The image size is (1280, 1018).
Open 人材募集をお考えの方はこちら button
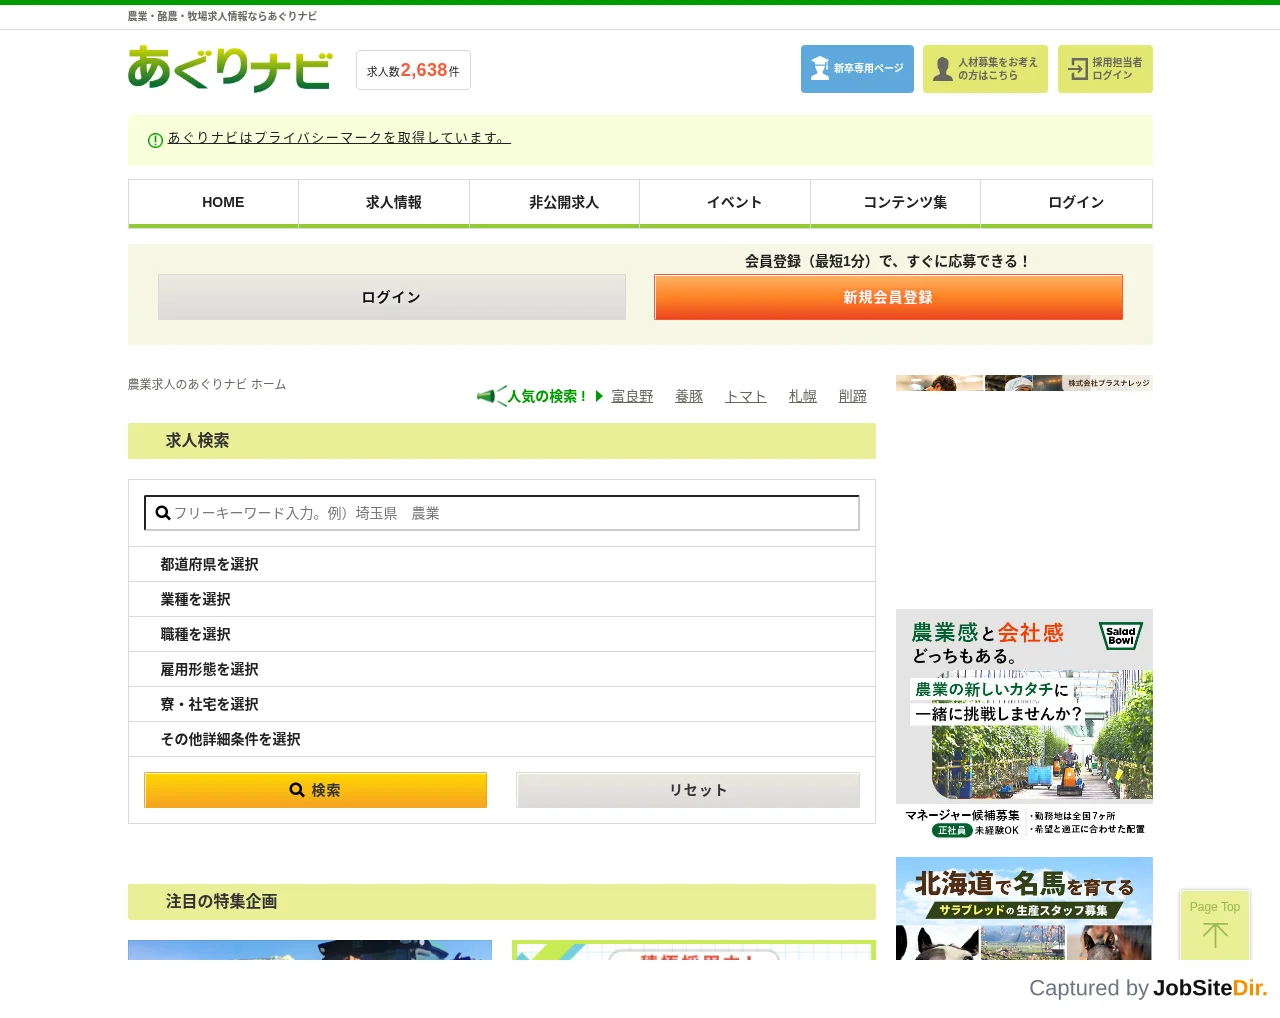(x=985, y=69)
